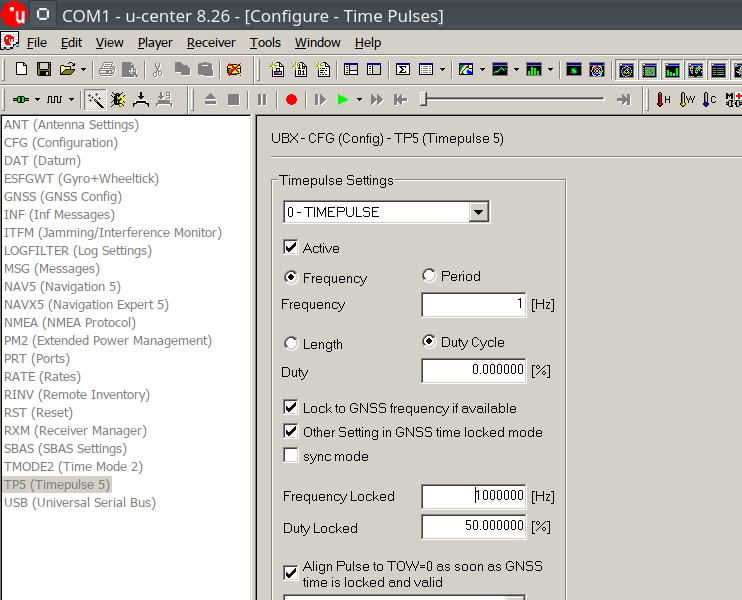Click the open folder icon
Viewport: 742px width, 600px height.
pyautogui.click(x=67, y=70)
